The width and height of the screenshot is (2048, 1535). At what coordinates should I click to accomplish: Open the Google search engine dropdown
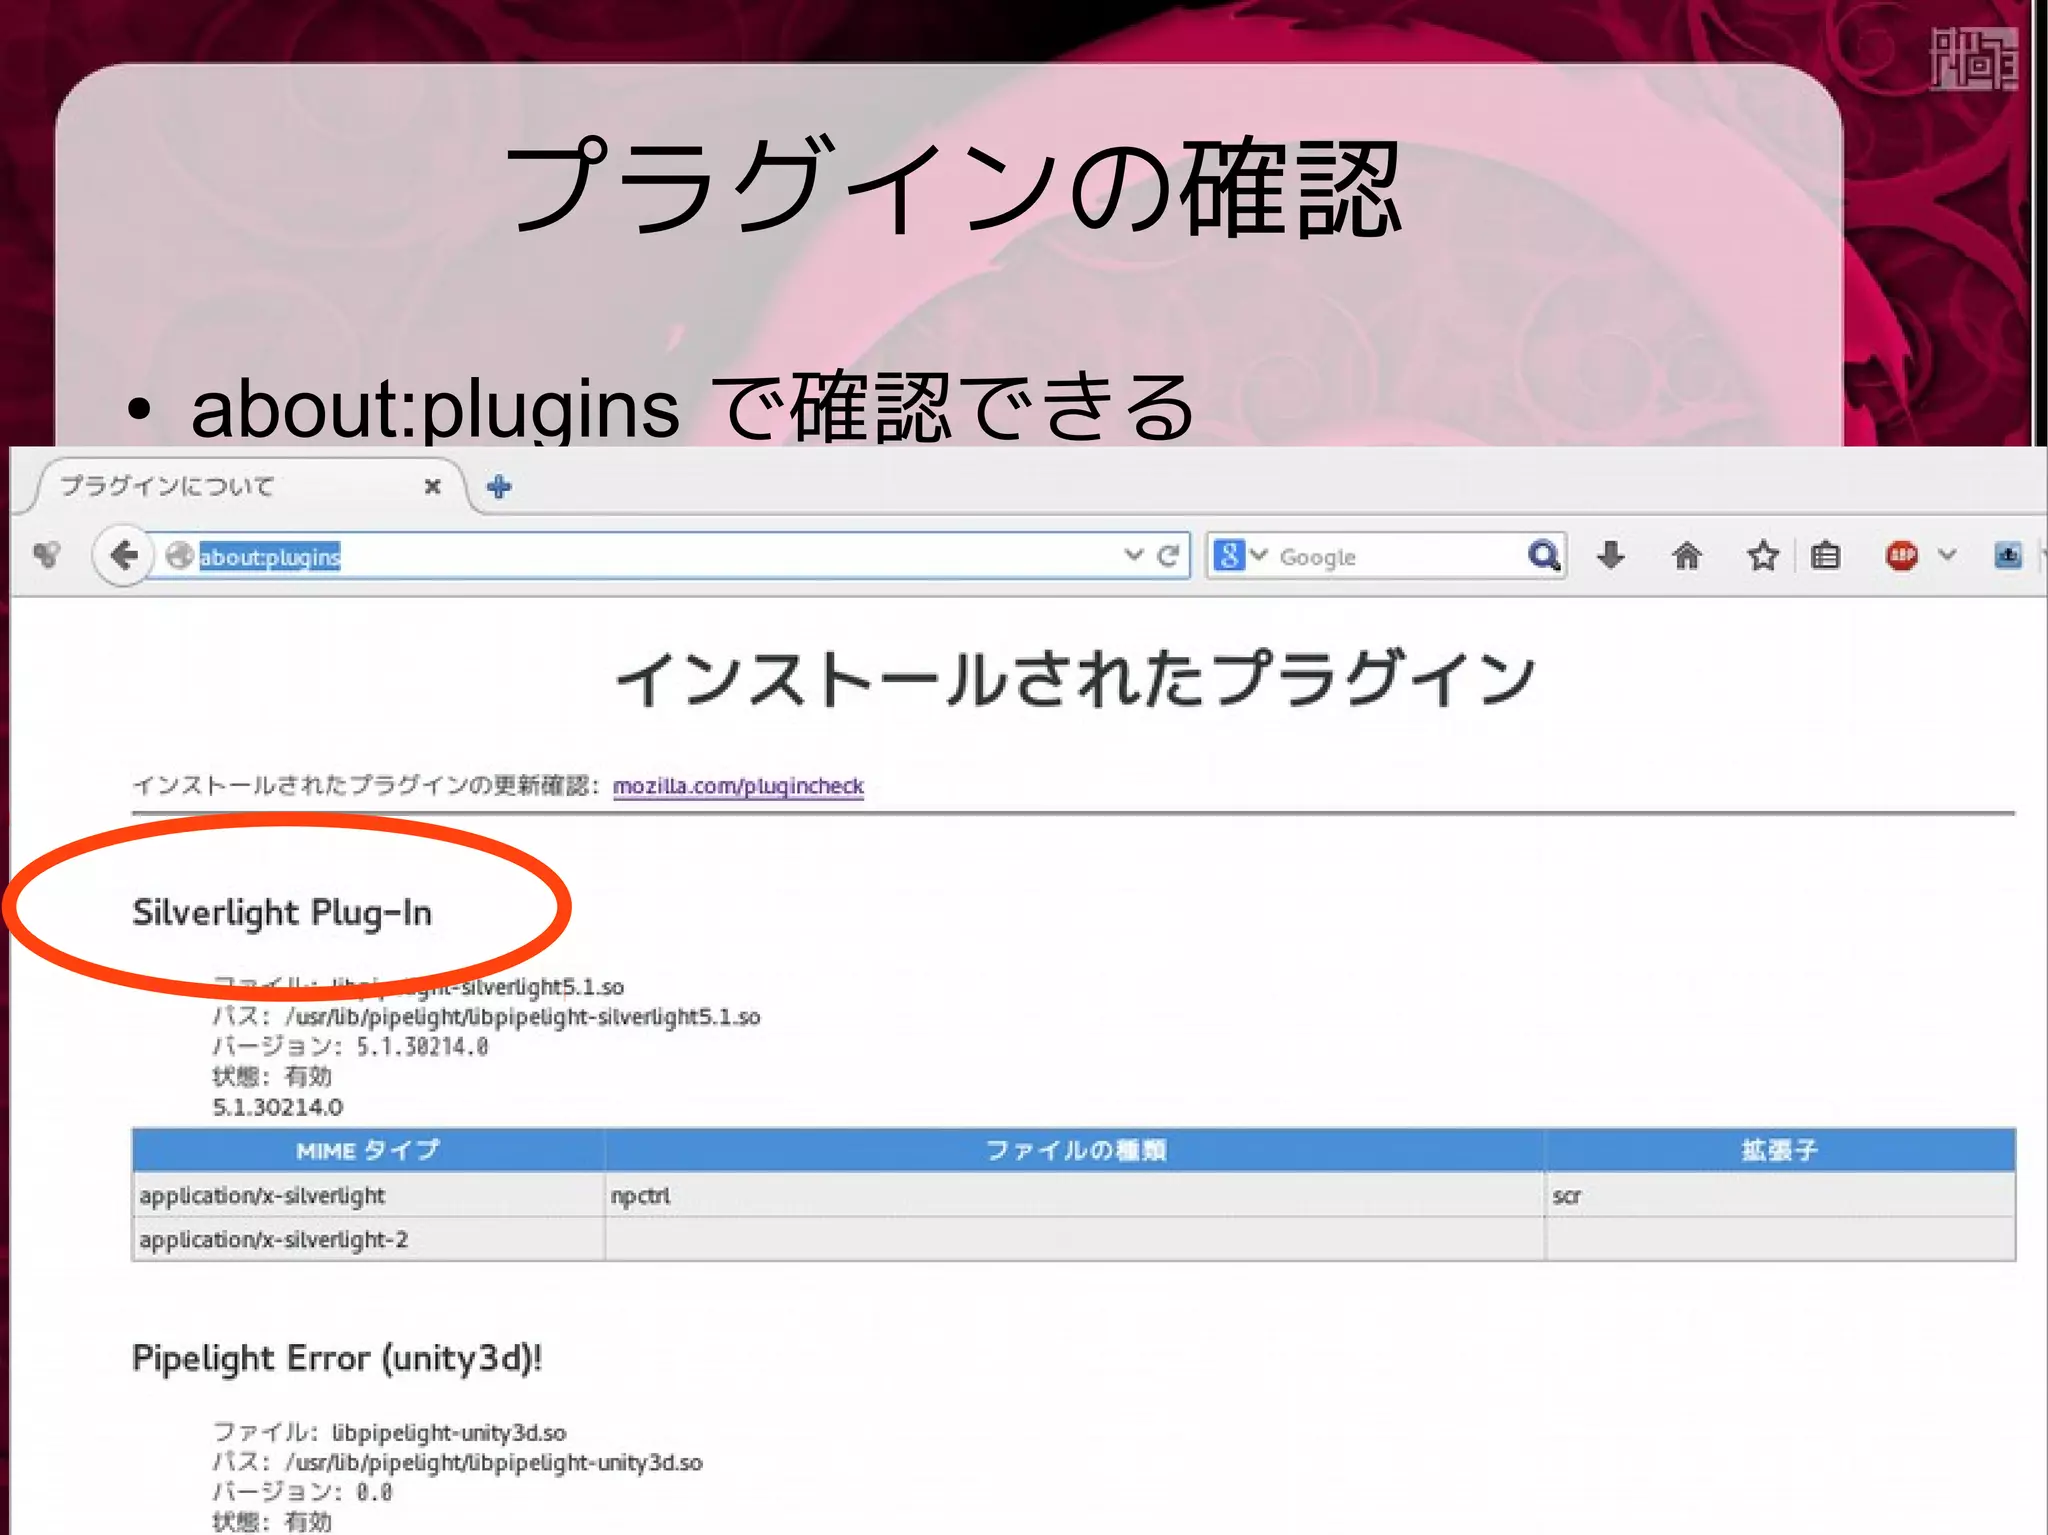1240,555
